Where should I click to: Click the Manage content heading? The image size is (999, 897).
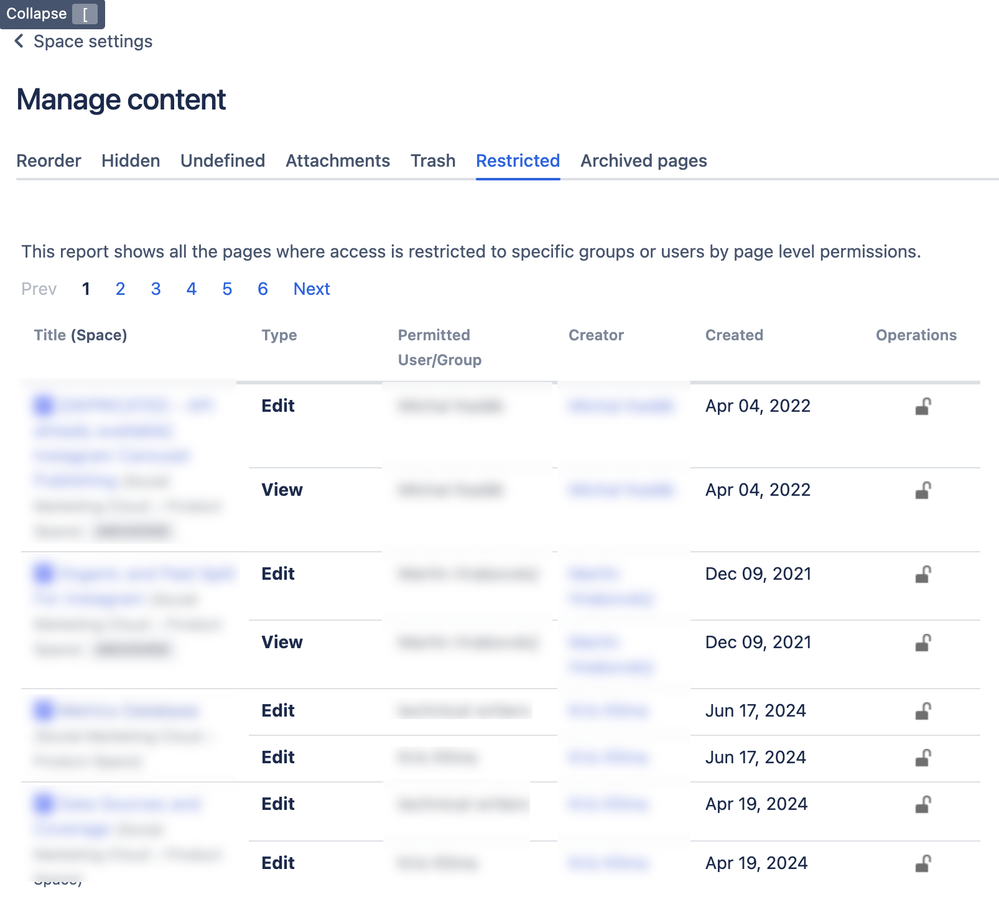click(x=121, y=99)
